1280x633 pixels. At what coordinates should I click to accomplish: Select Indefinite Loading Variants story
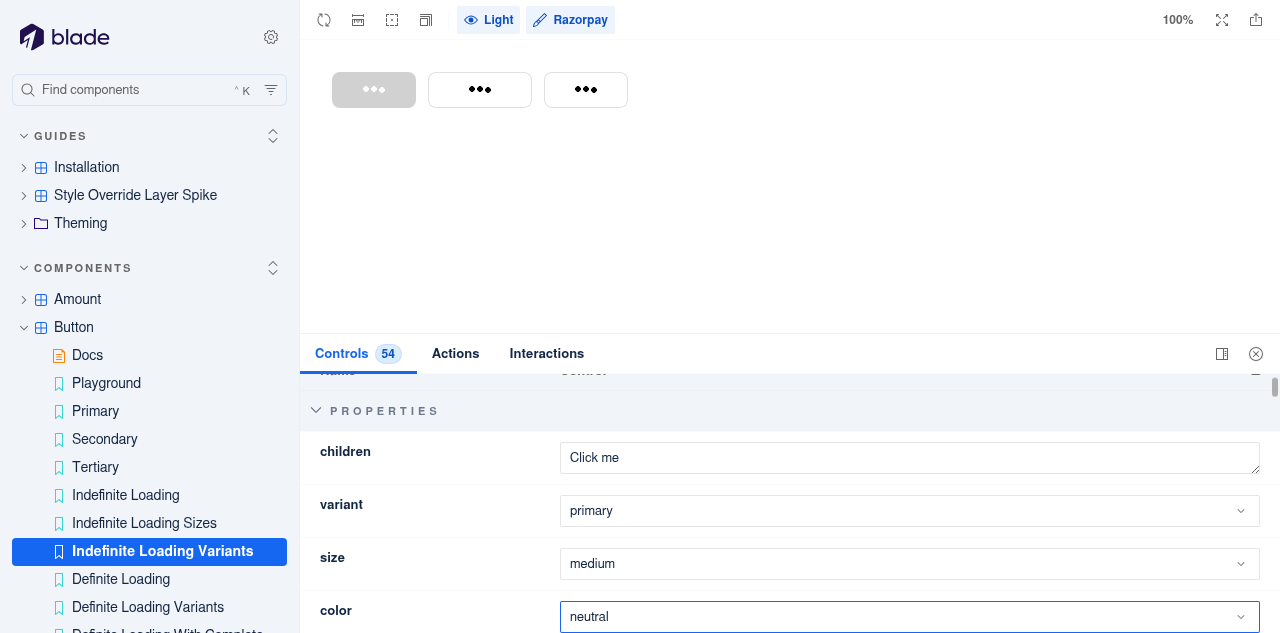pos(149,551)
